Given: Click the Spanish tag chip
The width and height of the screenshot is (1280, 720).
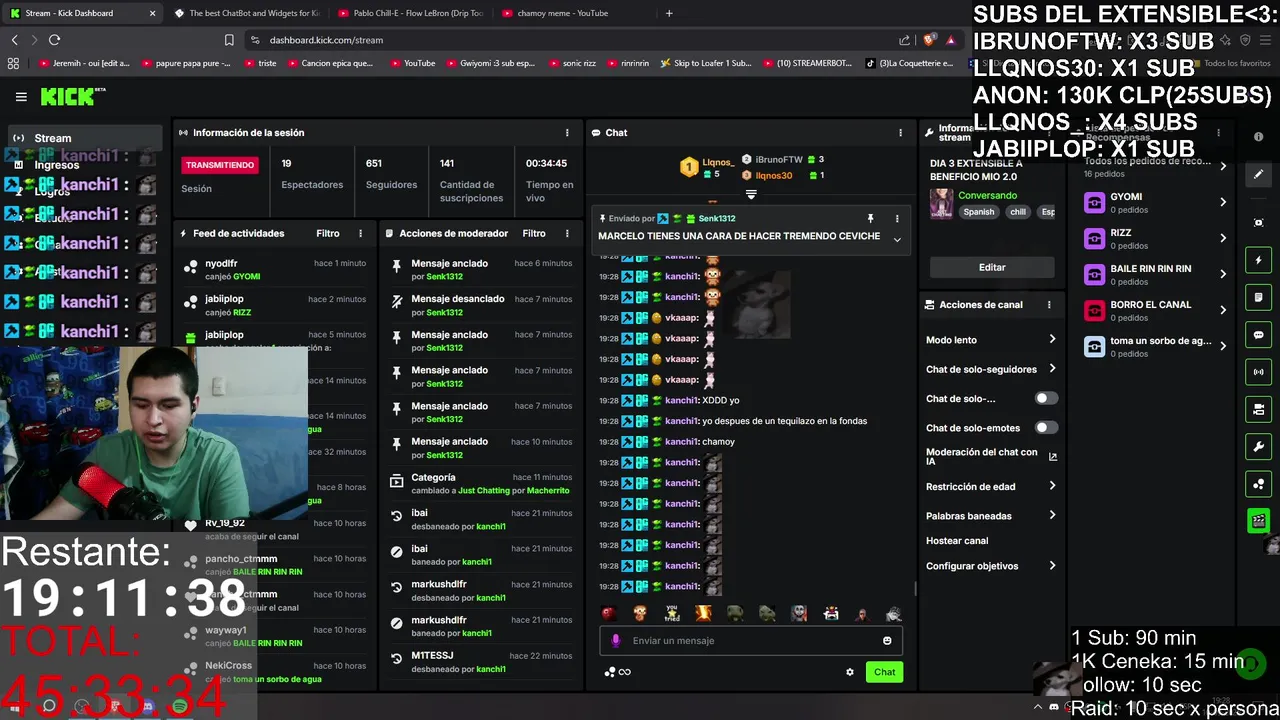Looking at the screenshot, I should [x=979, y=212].
